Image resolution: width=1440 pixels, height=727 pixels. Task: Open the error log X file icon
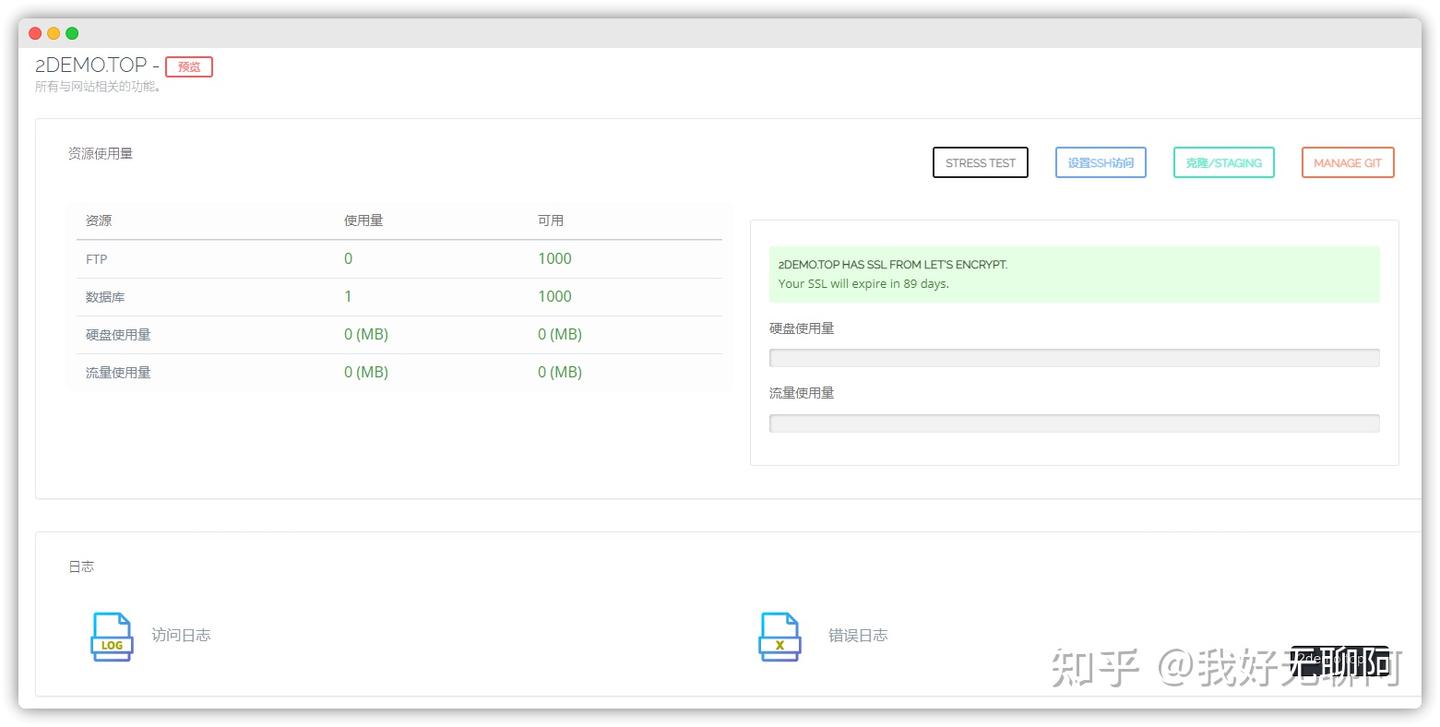(x=779, y=637)
